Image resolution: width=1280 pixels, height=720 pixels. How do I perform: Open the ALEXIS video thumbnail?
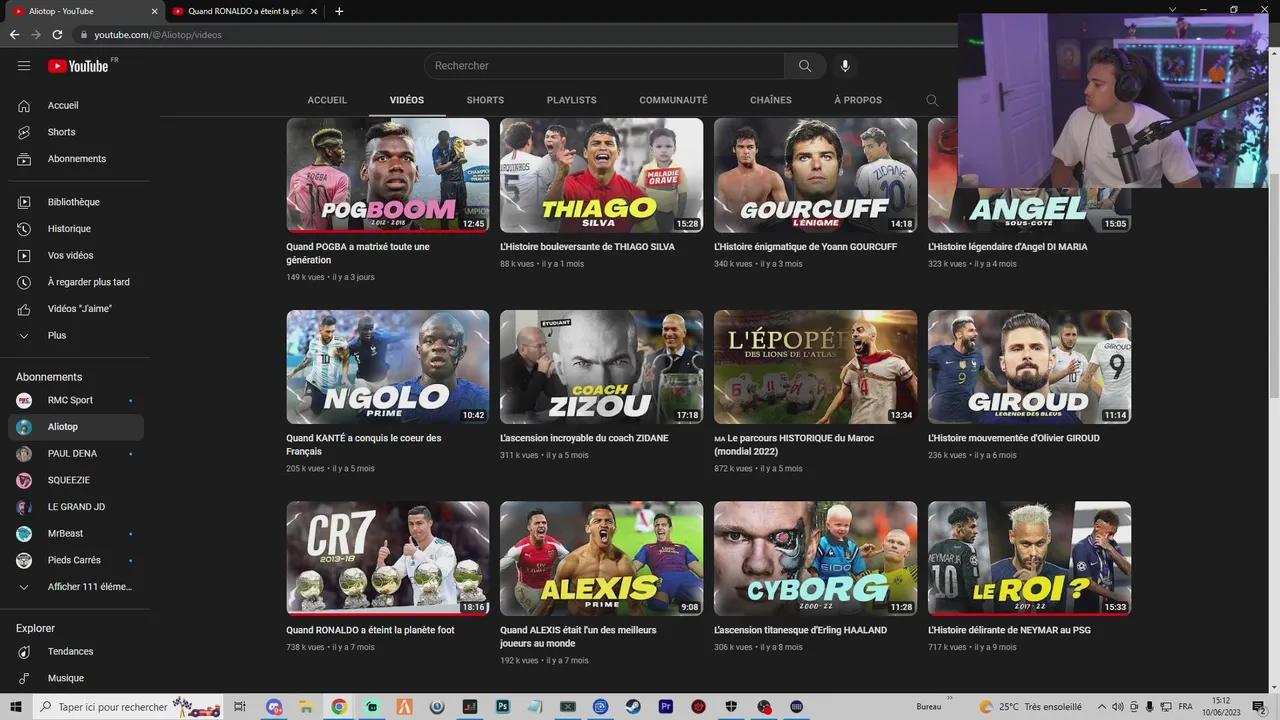tap(602, 558)
